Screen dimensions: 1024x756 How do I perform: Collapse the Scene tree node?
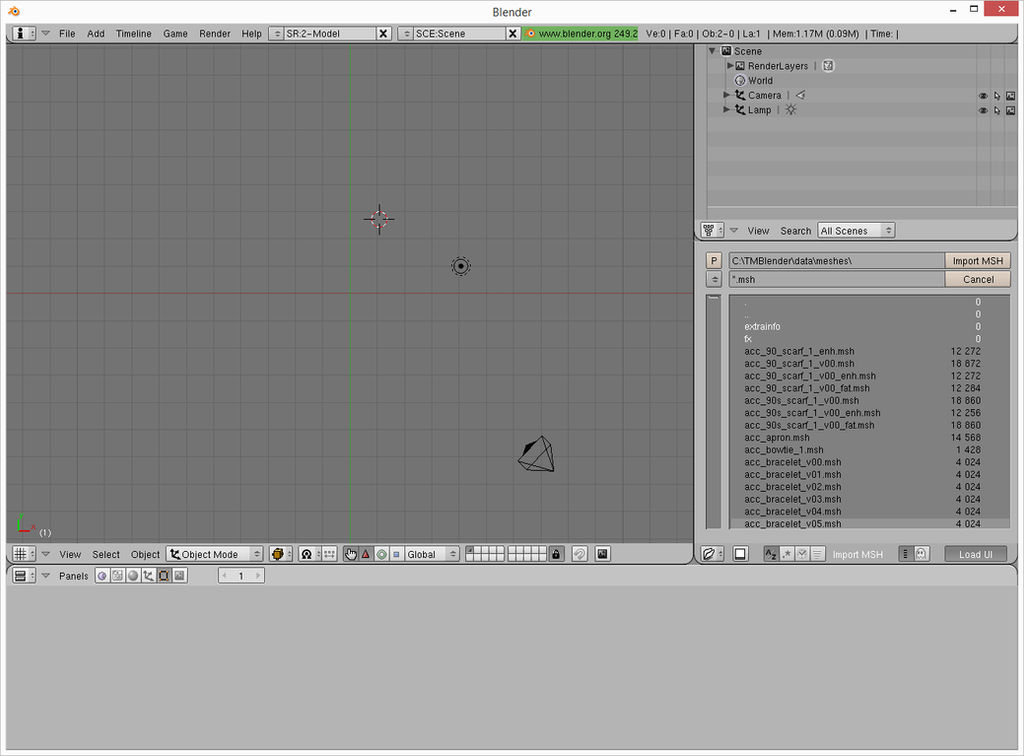[x=712, y=51]
